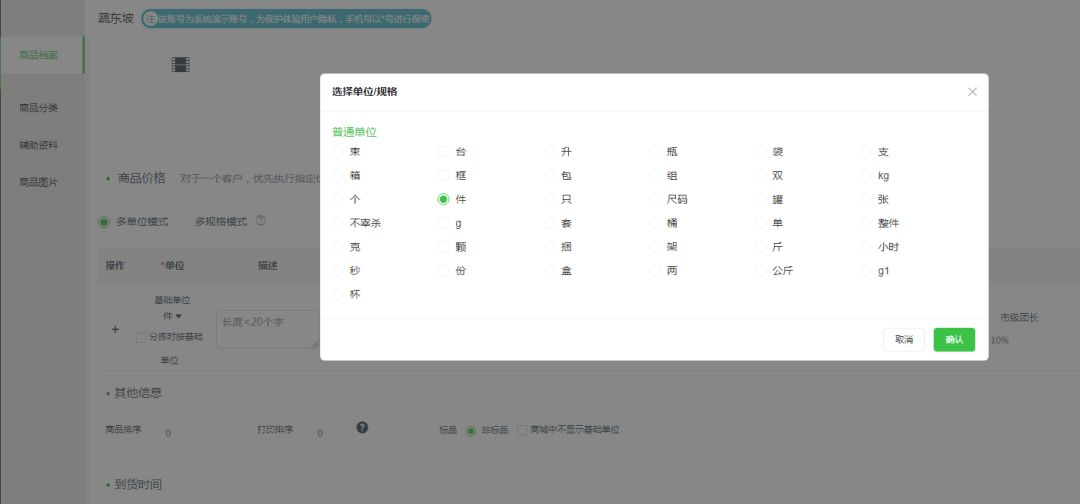Select the 套 unit radio button
Screen dimensions: 1080x504
point(550,223)
